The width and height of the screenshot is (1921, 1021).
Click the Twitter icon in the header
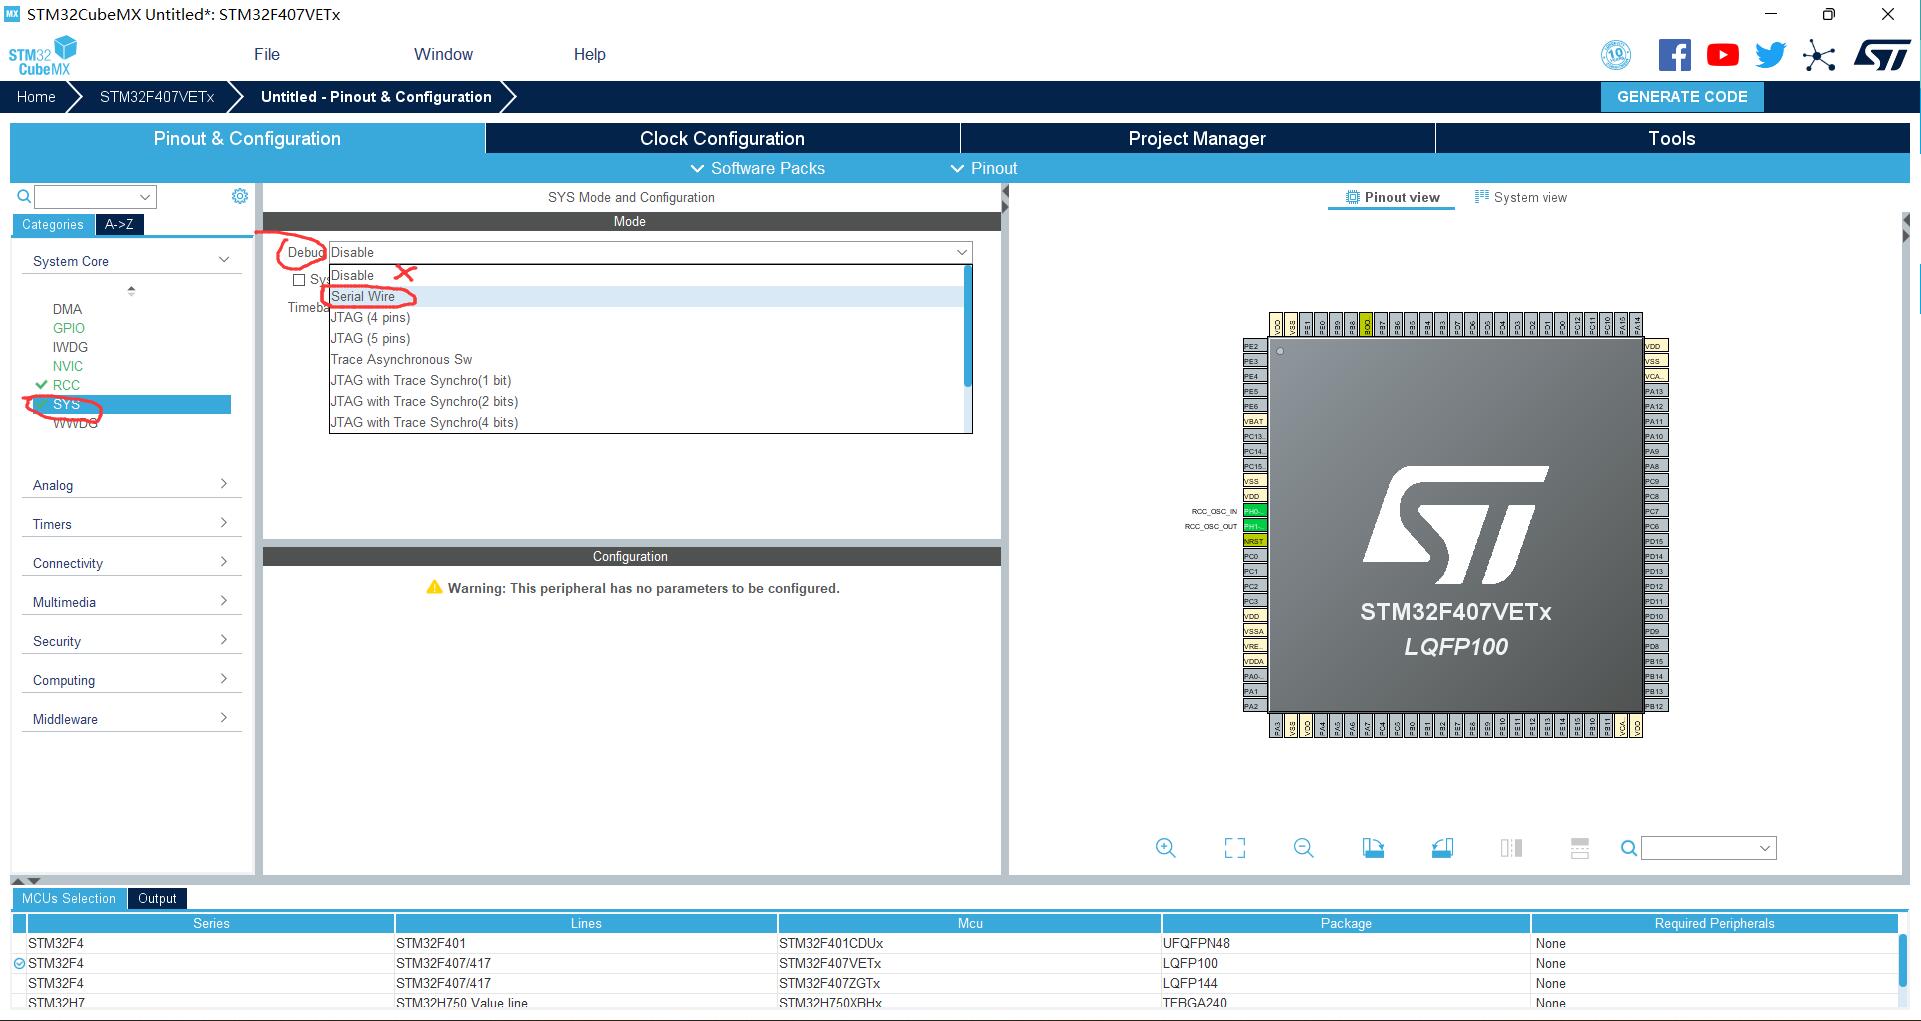coord(1770,54)
